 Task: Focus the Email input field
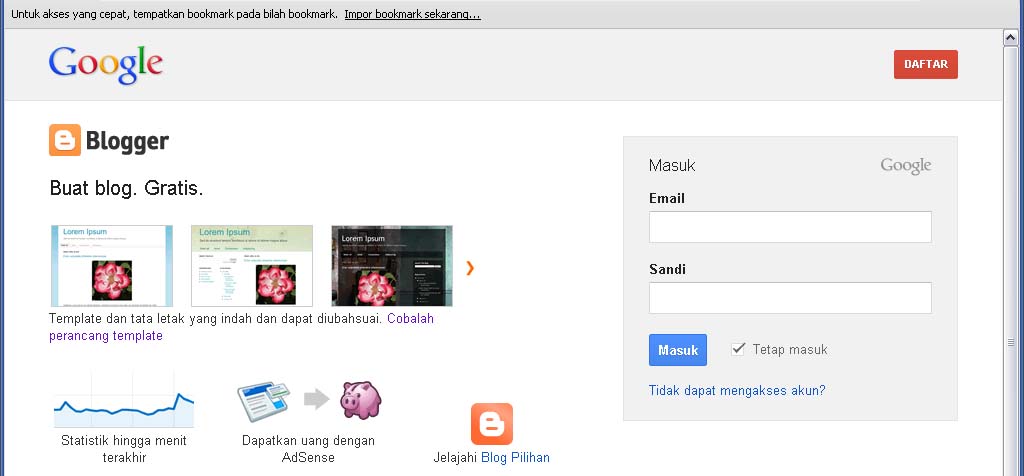(x=790, y=227)
